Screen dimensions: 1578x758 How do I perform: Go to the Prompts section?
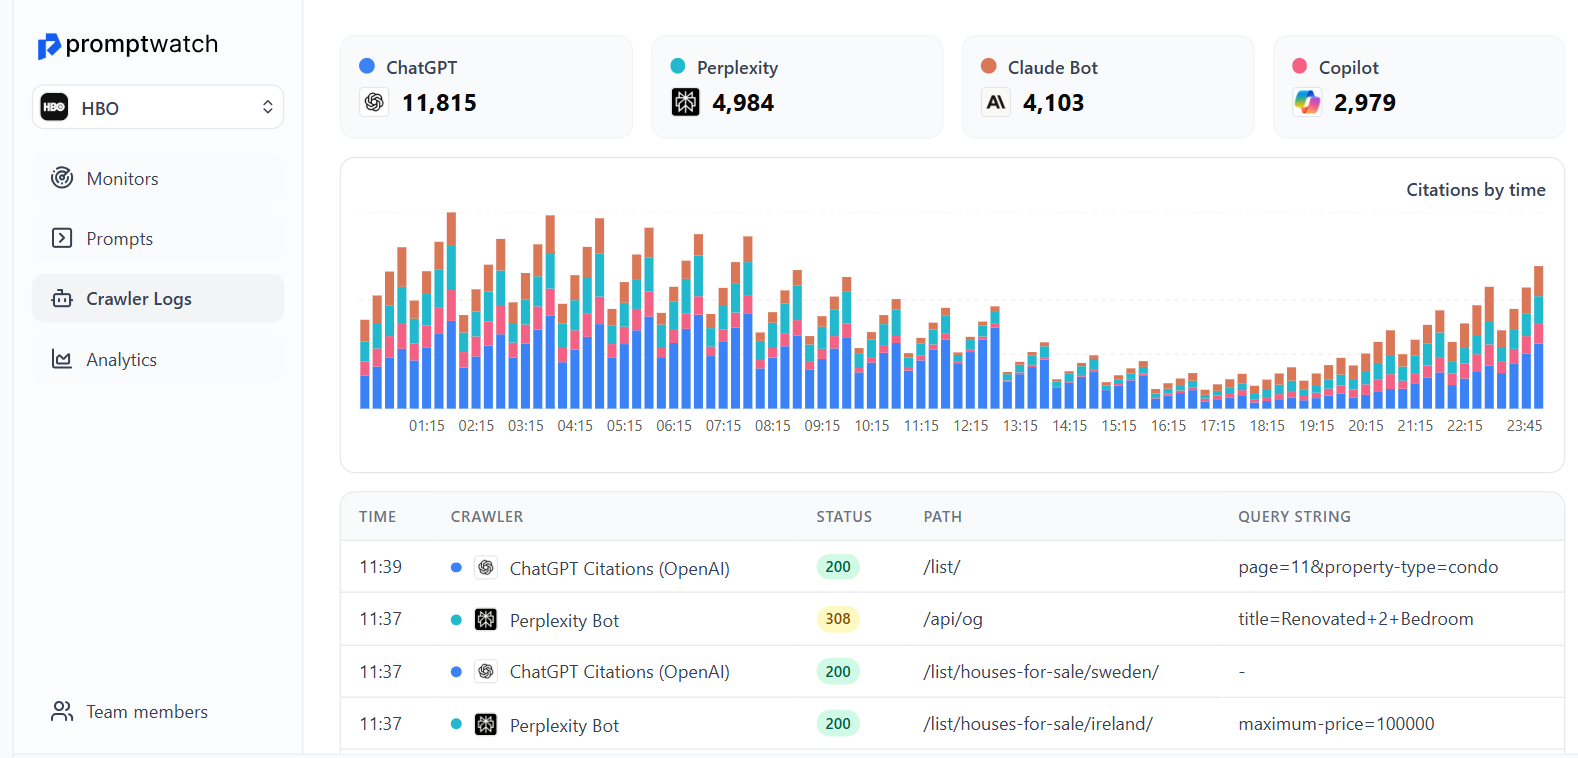coord(158,238)
